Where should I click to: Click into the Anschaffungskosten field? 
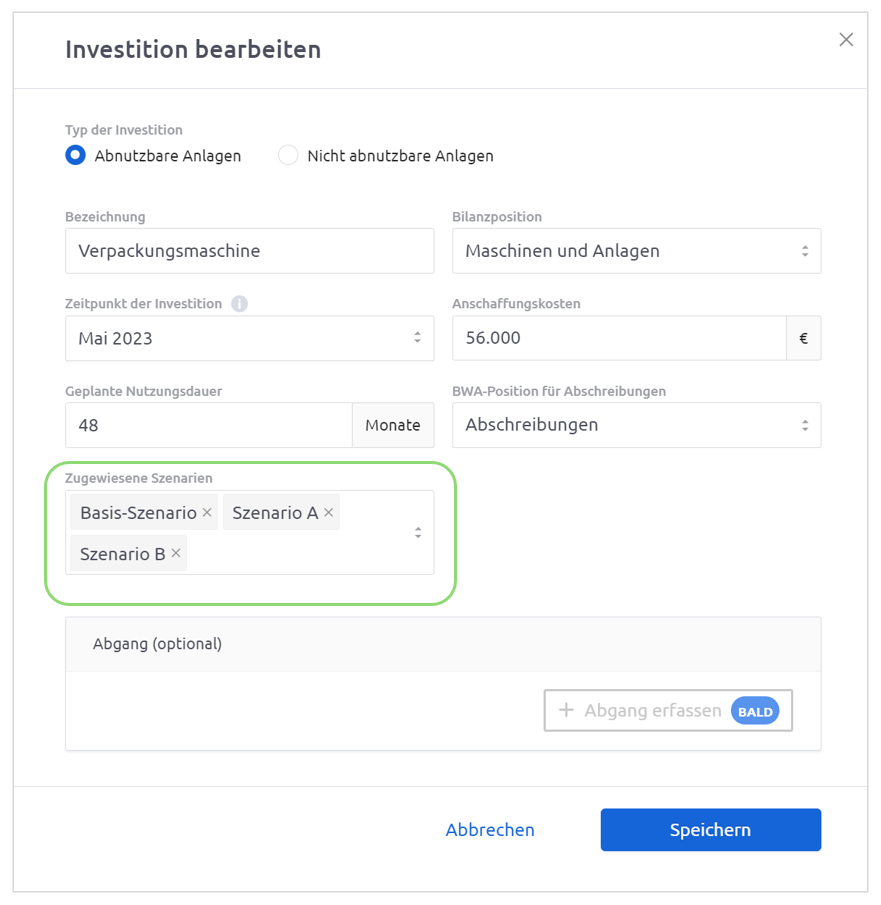point(619,338)
